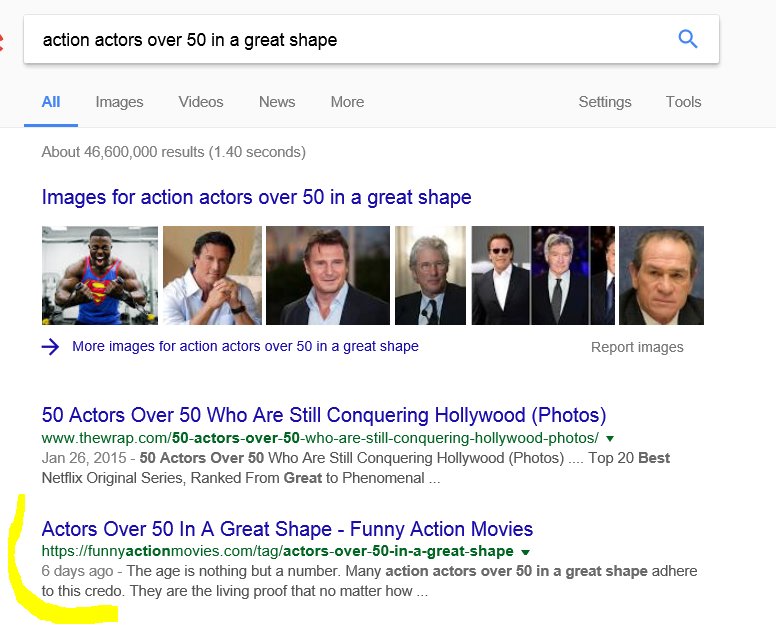Expand dropdown arrow next to funnyactionmovies.com URL

click(x=526, y=552)
